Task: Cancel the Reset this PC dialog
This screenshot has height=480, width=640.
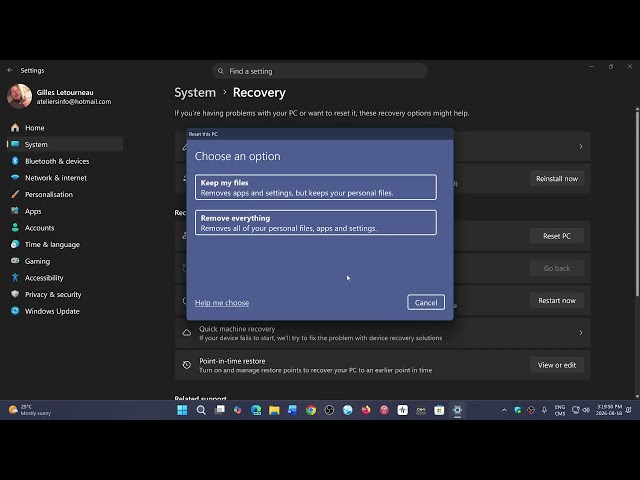Action: coord(426,302)
